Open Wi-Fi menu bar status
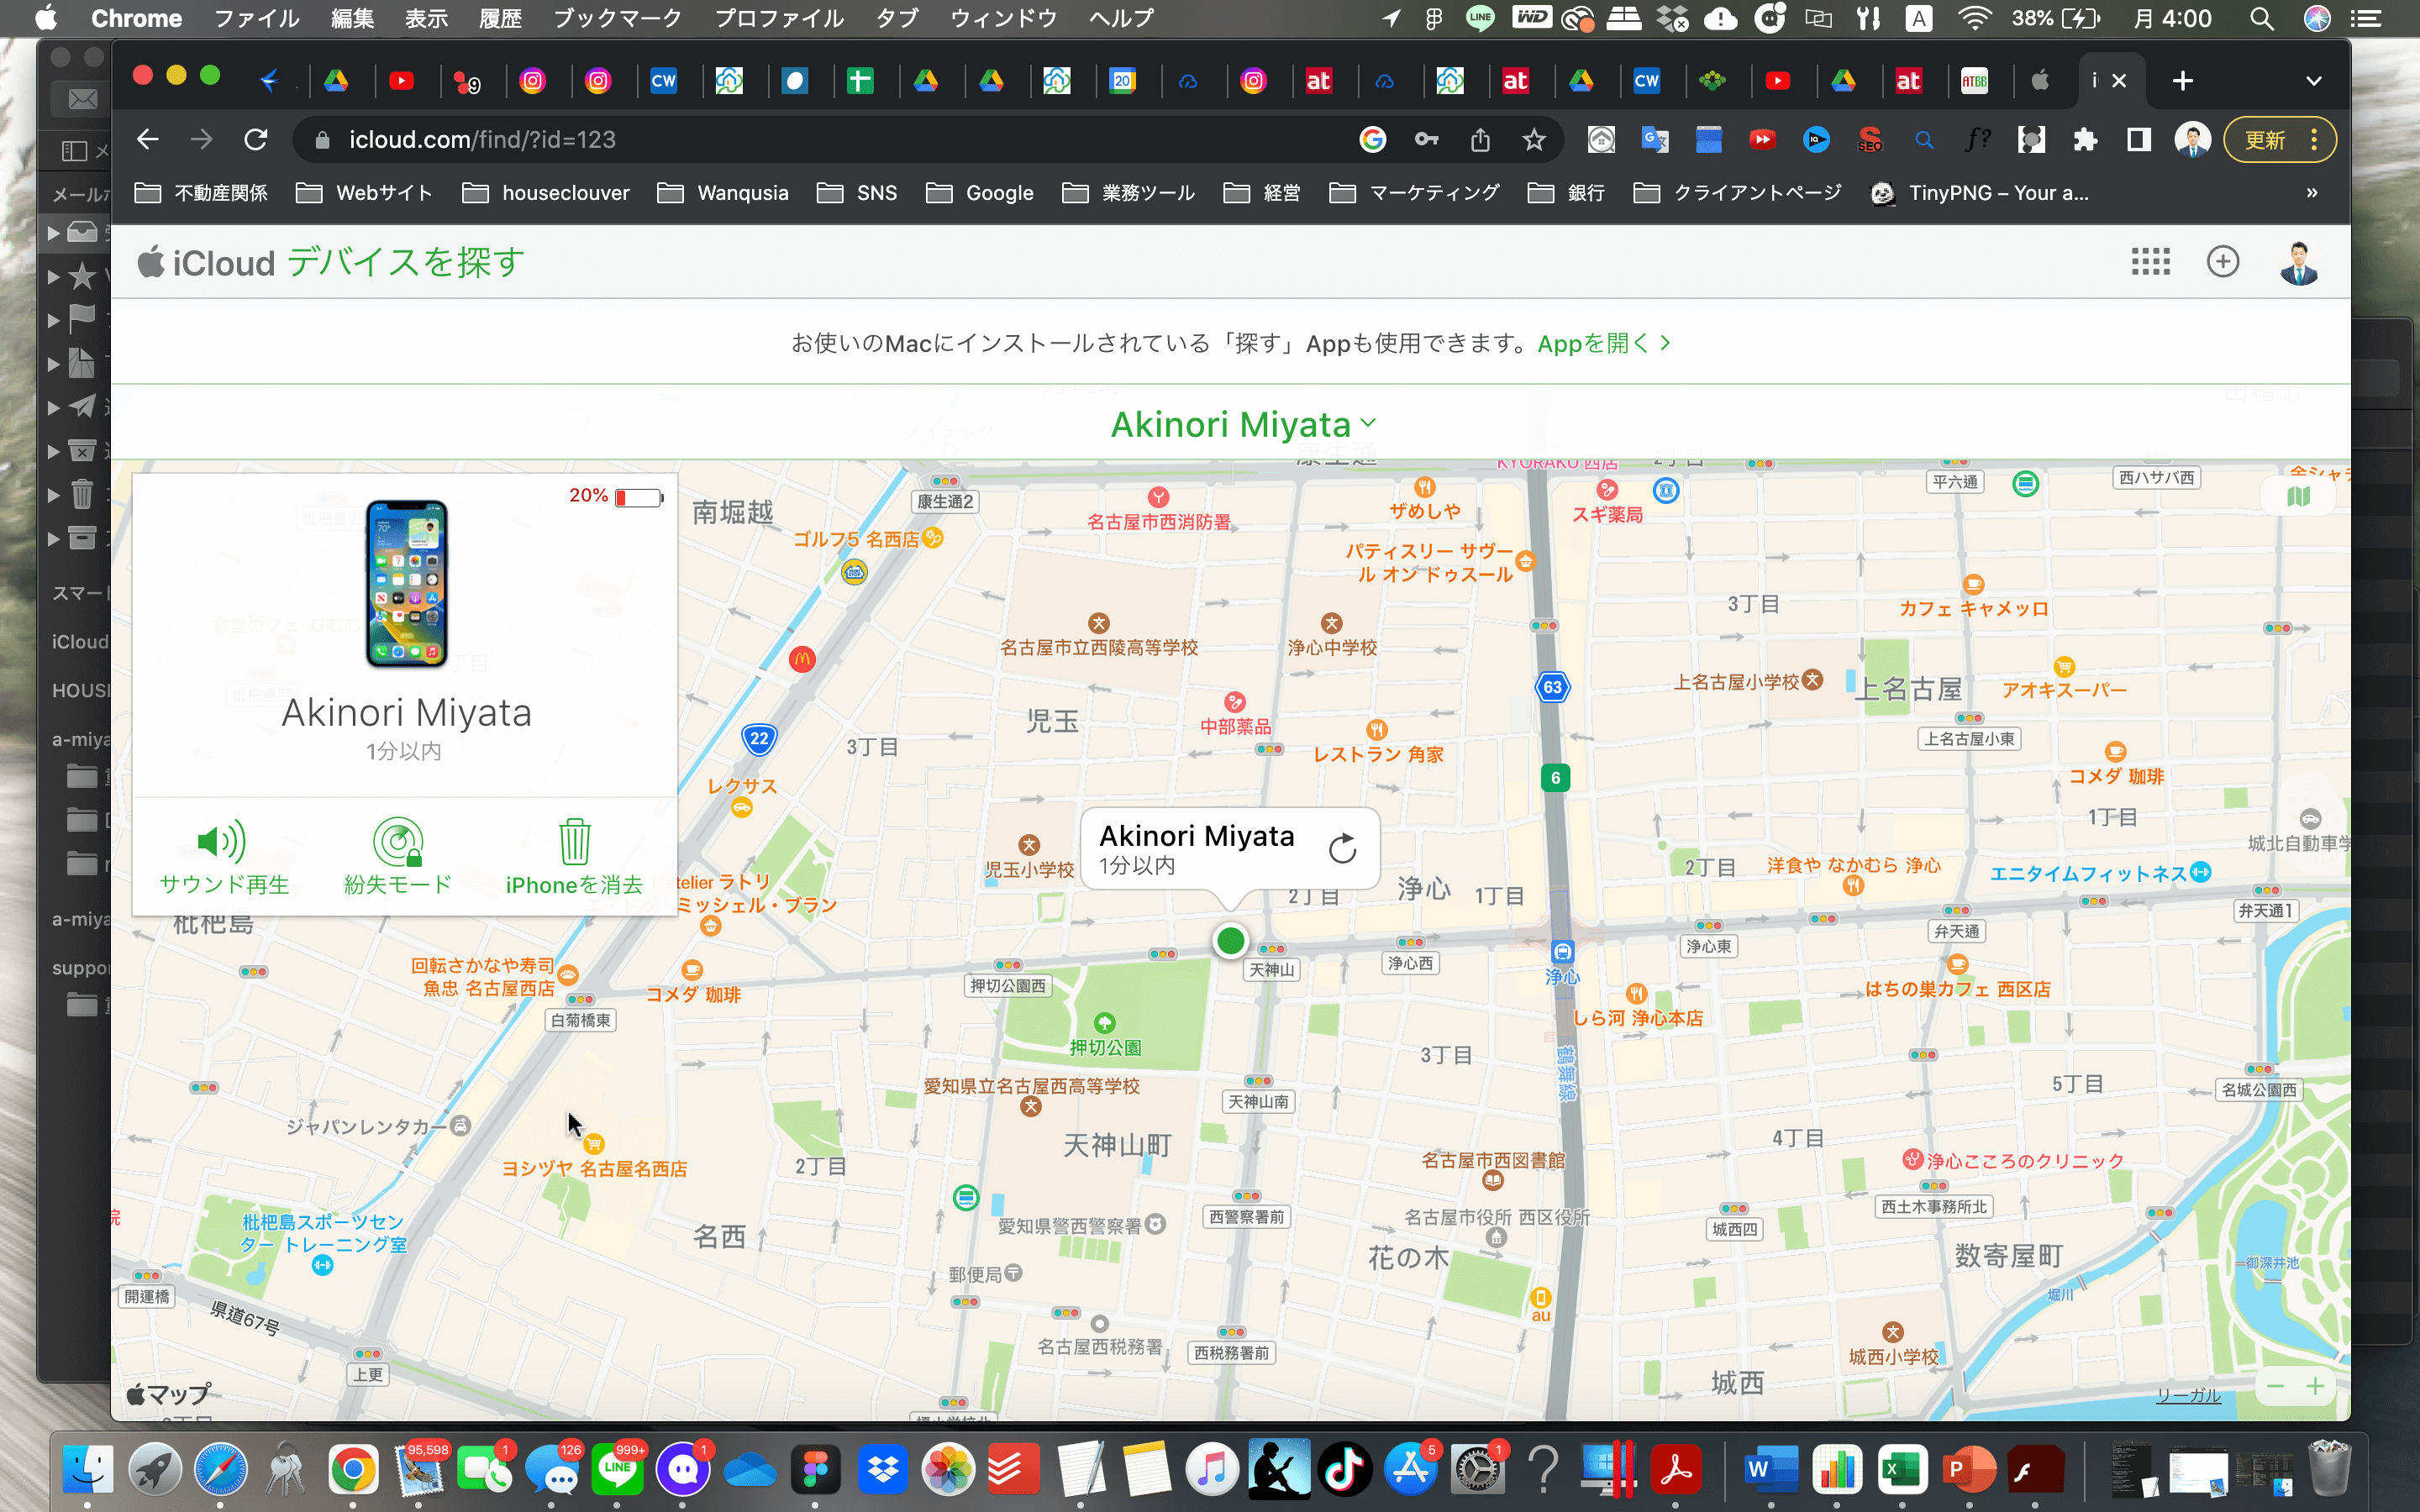Screen dimensions: 2420x1512 click(x=1973, y=18)
